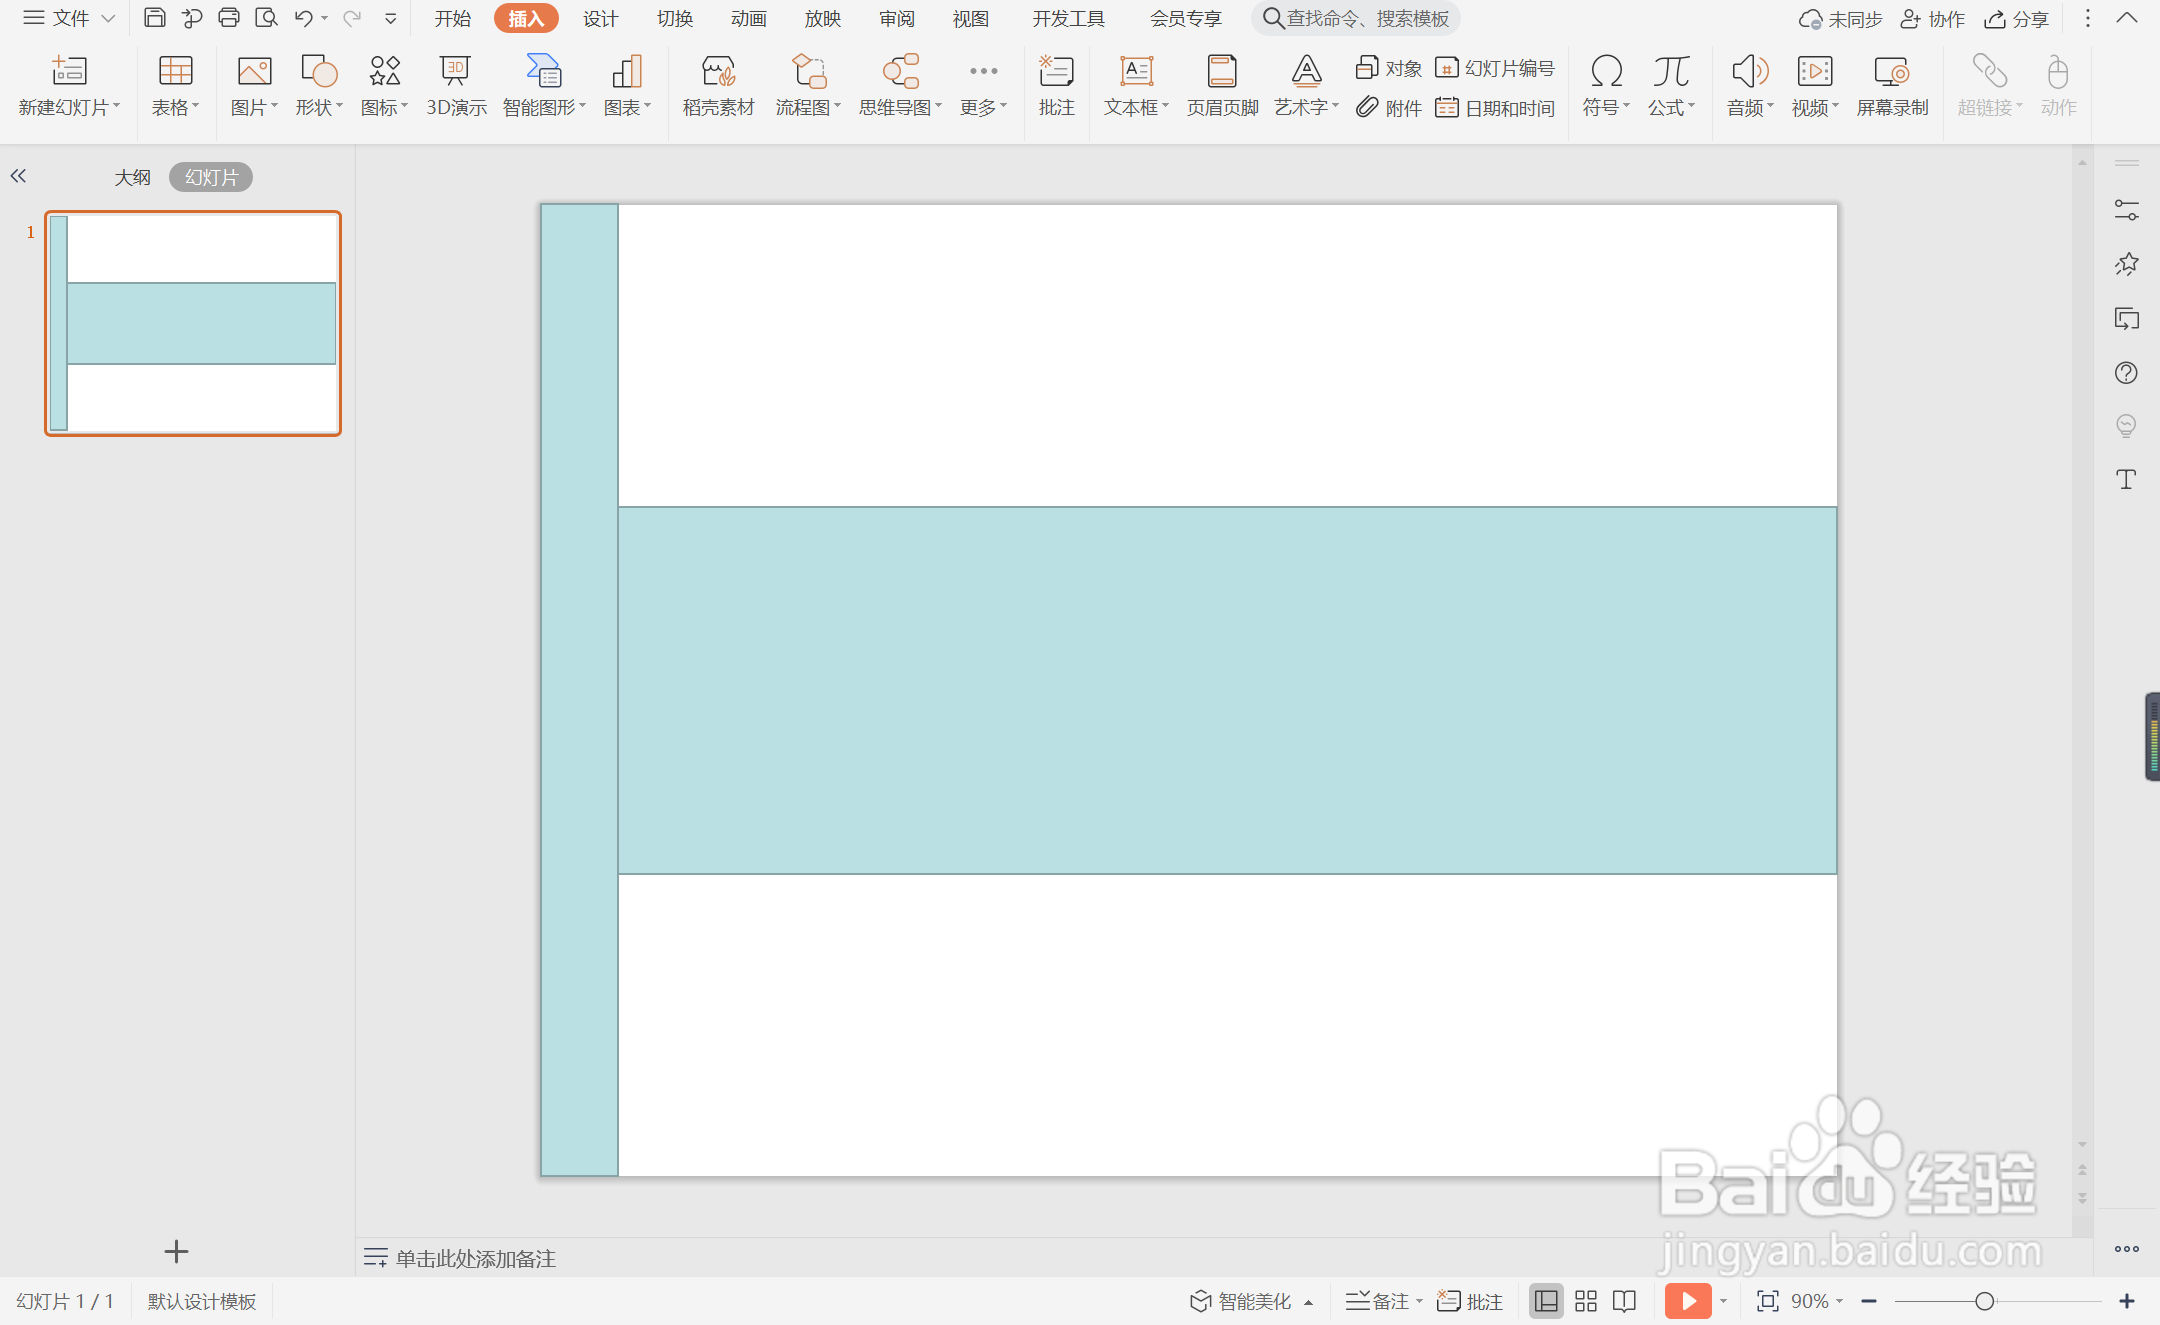
Task: Toggle reading view mode
Action: (1625, 1301)
